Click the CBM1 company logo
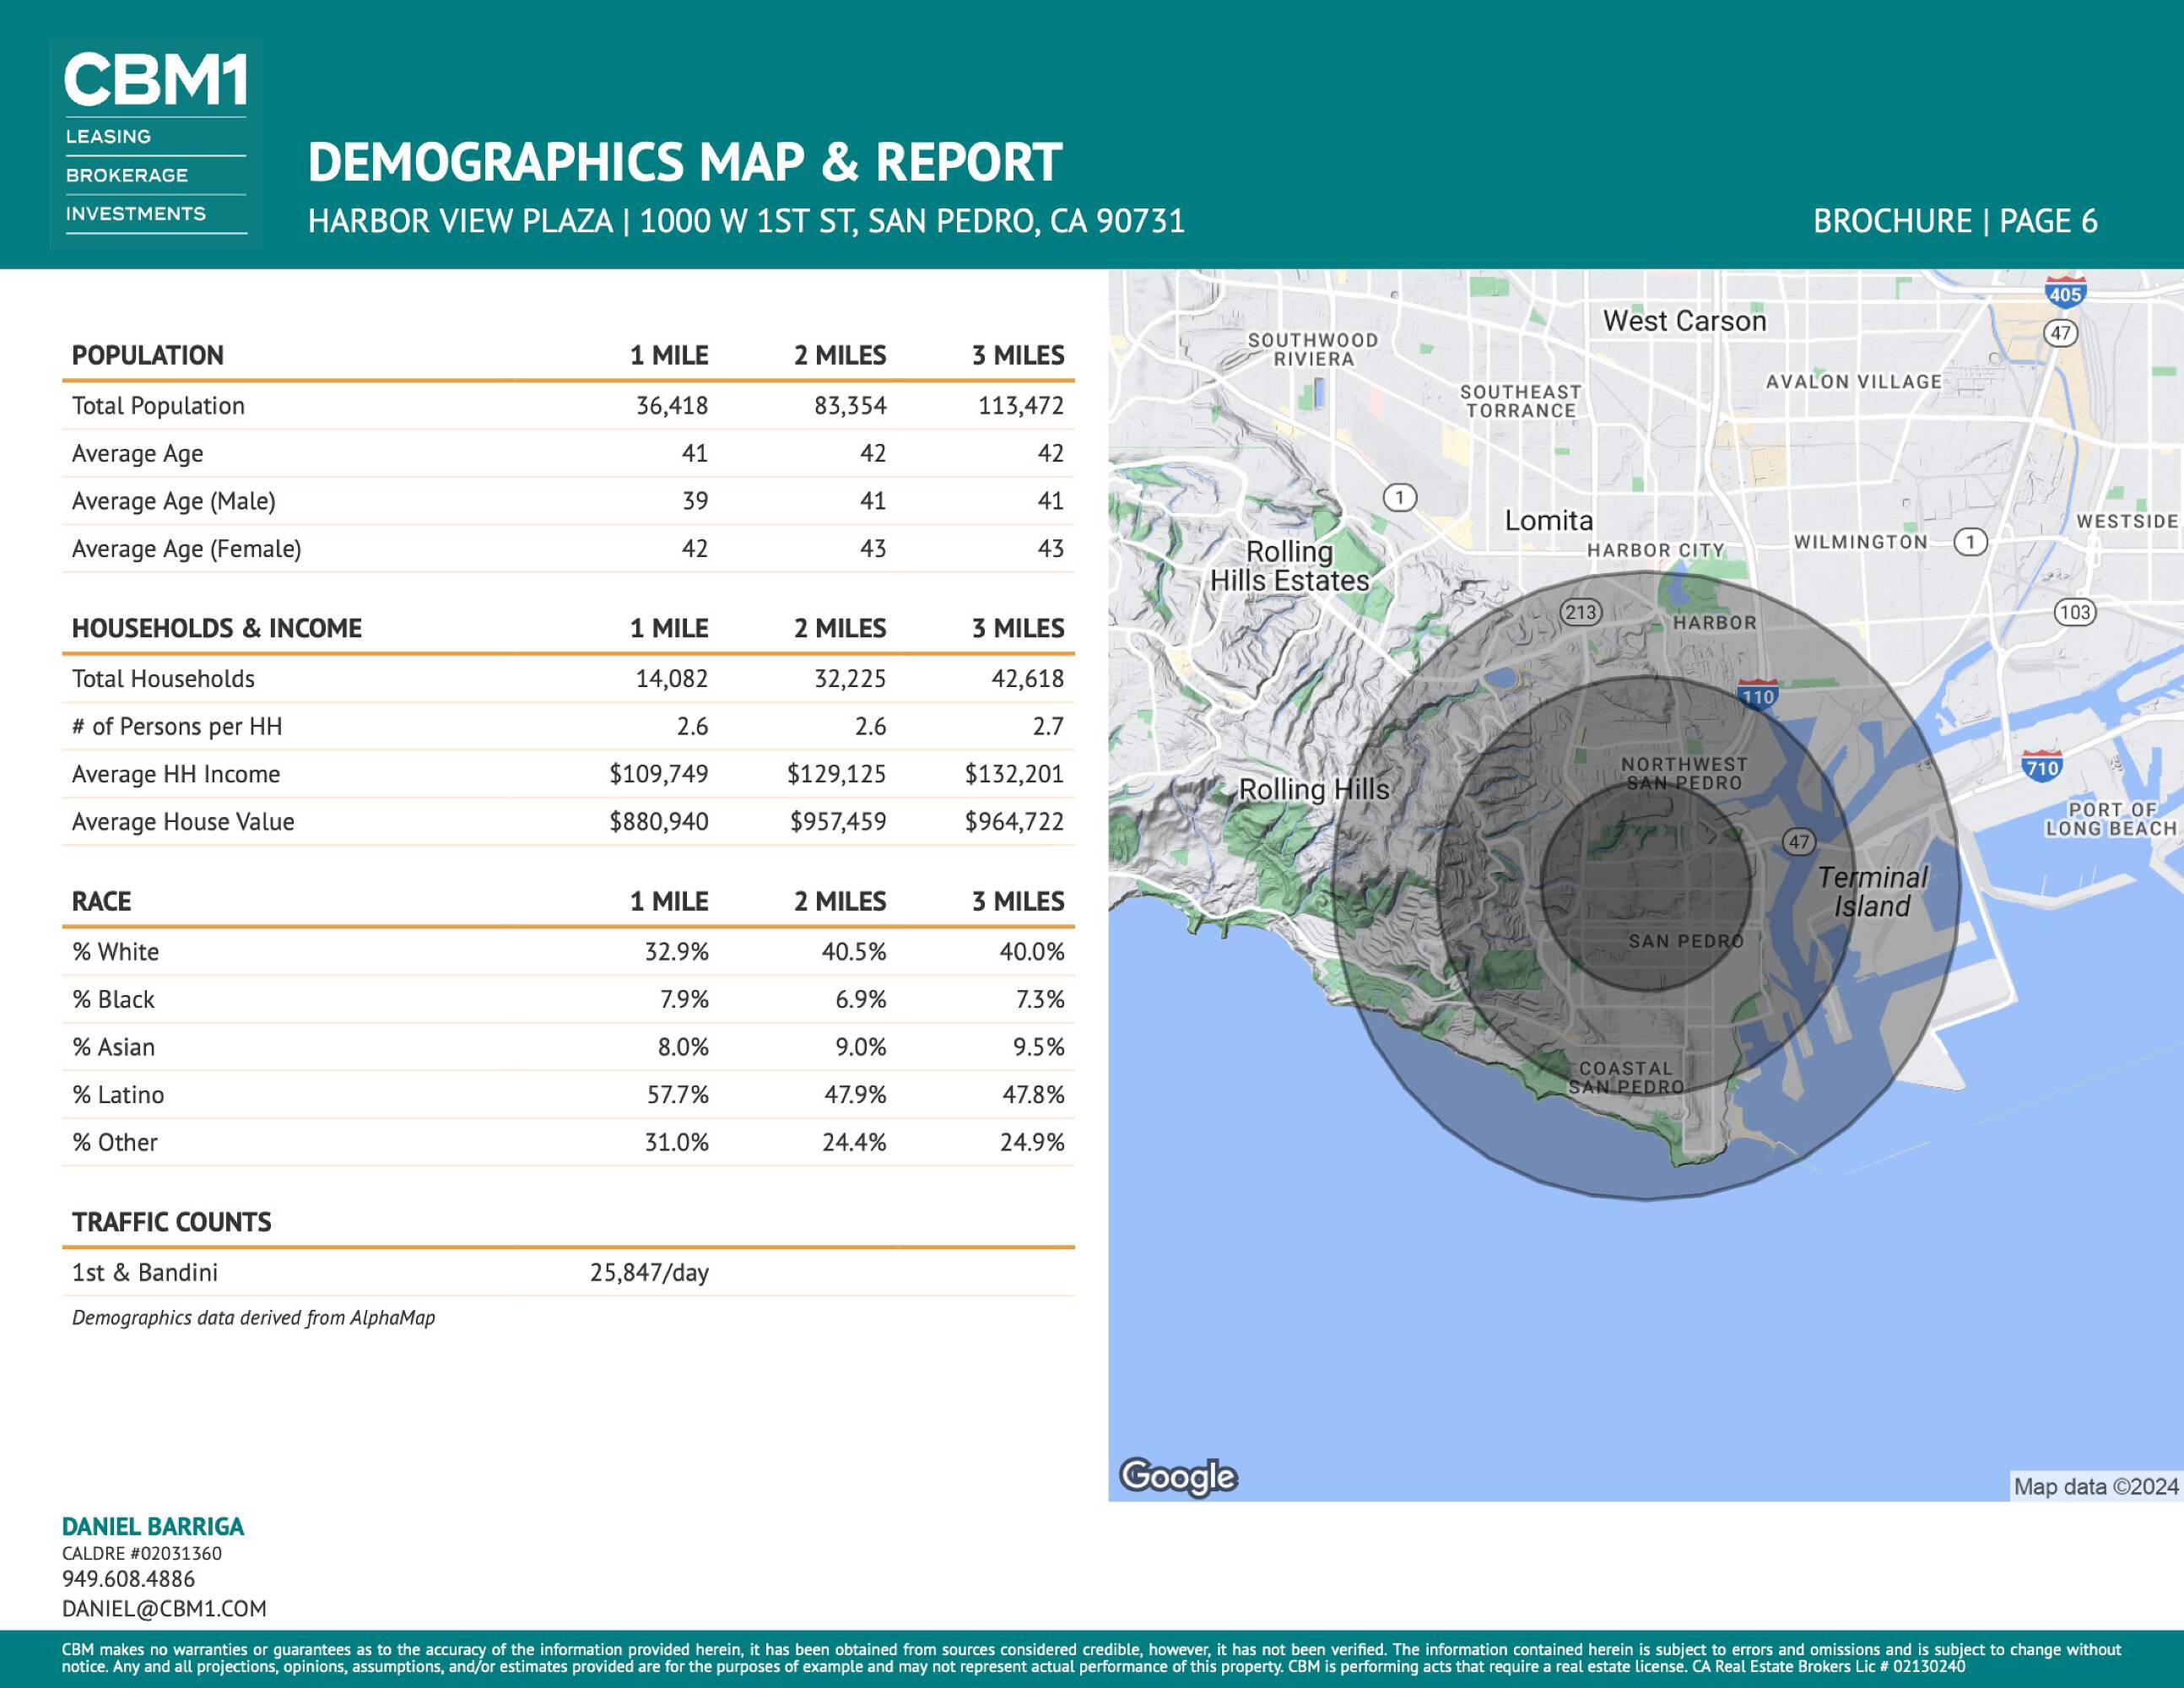Screen dimensions: 2184x1688 tap(156, 143)
